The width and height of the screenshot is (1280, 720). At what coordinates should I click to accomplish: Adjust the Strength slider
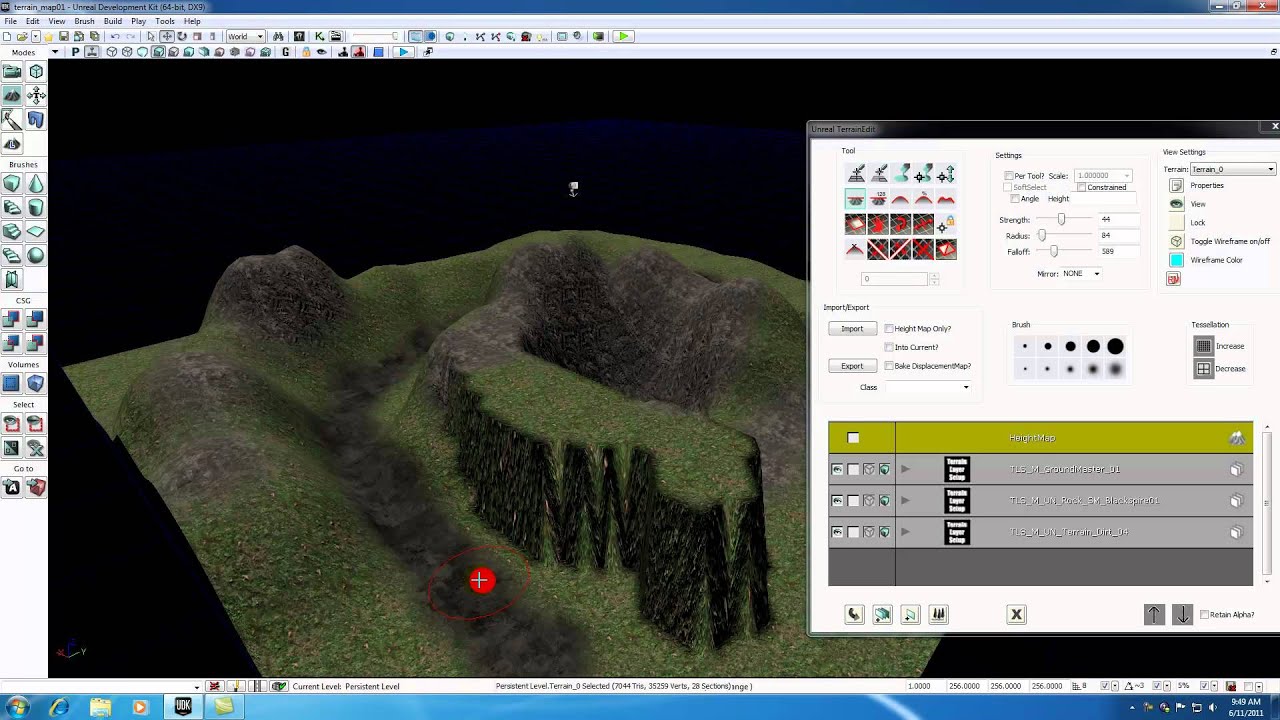click(x=1061, y=220)
